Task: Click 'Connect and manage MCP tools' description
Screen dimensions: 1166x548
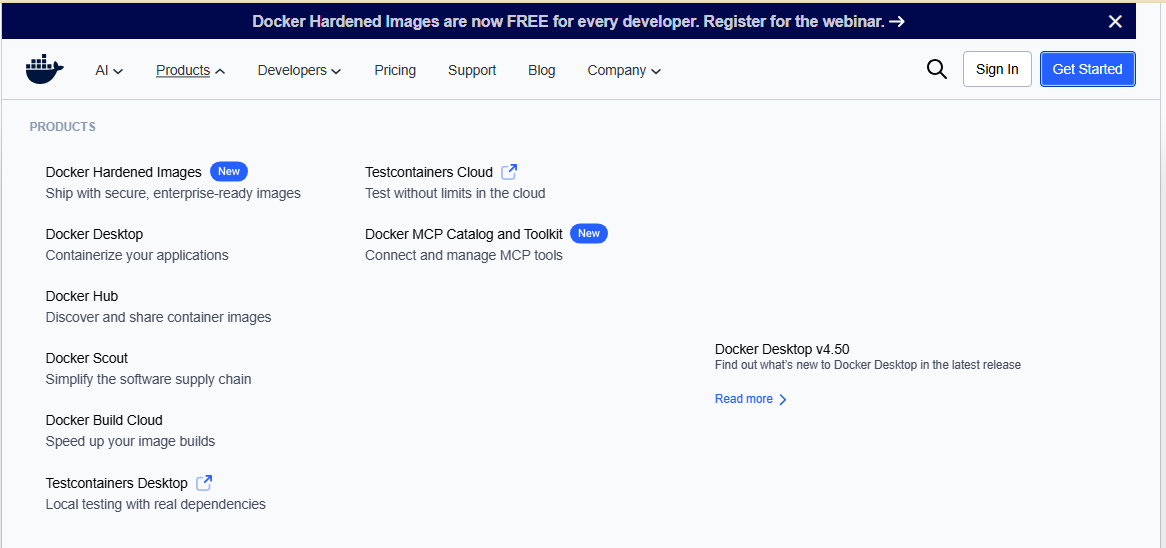Action: 464,255
